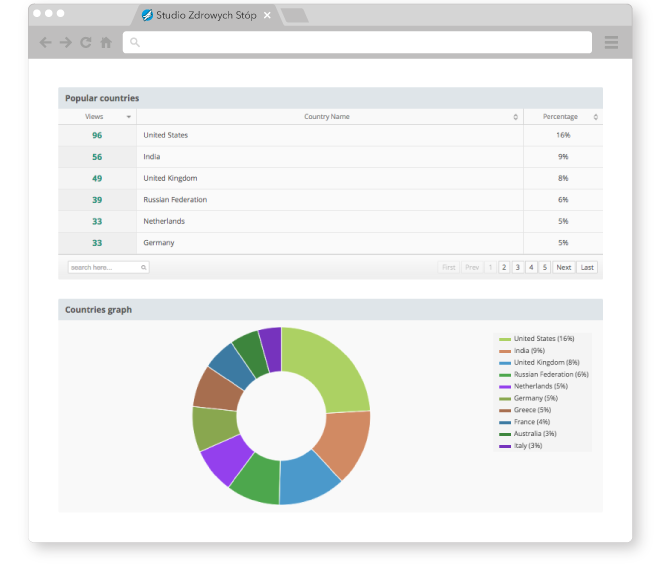Toggle Russian Federation (6%) legend entry
This screenshot has height=566, width=666.
544,375
